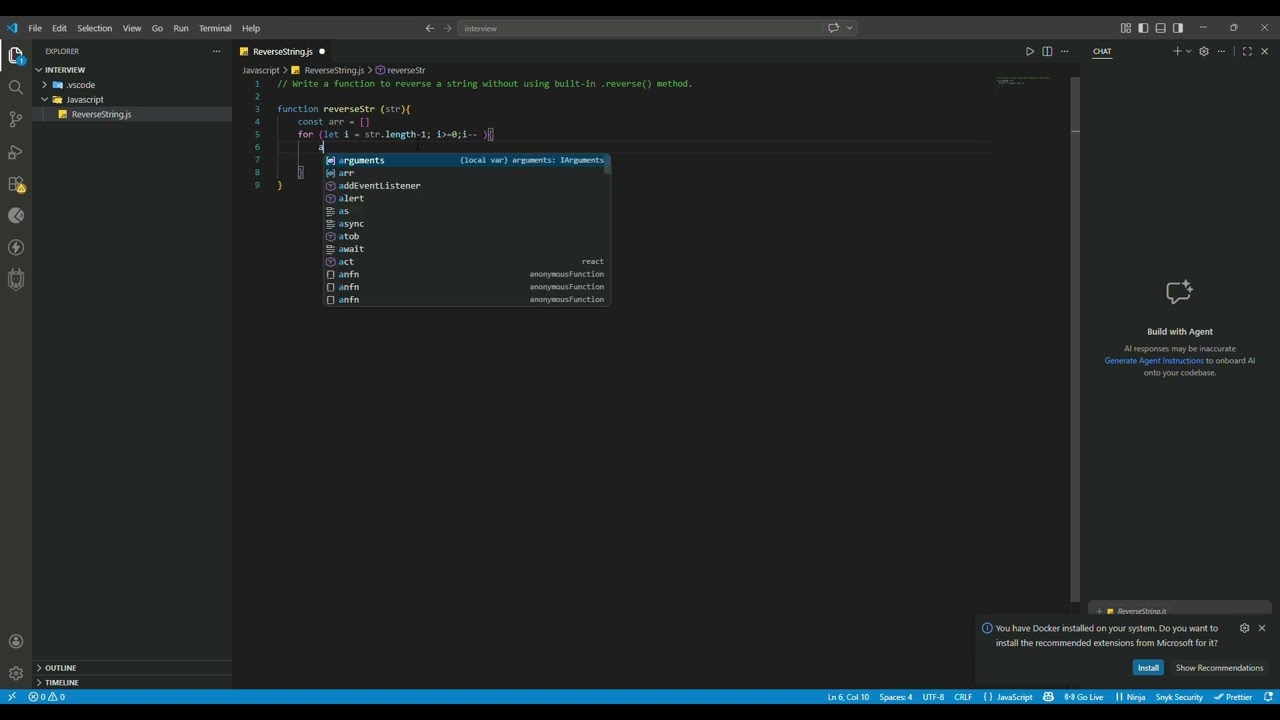Go back with the left arrow
This screenshot has height=720, width=1280.
(430, 28)
